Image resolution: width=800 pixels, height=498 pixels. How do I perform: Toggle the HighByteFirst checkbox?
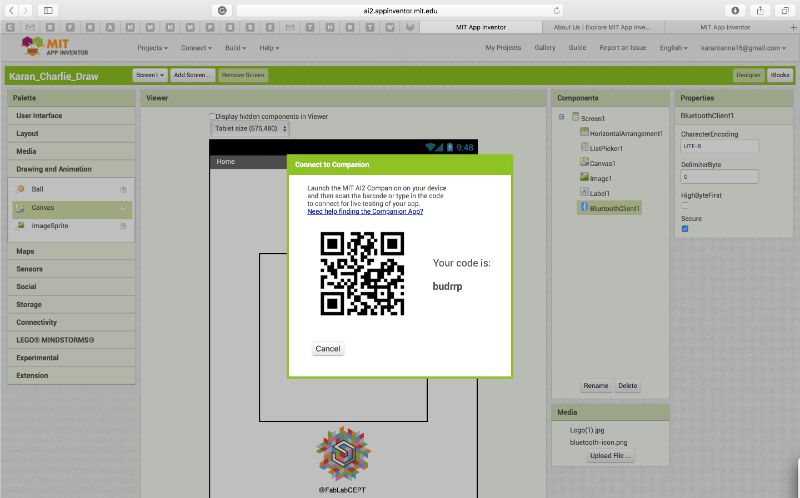pyautogui.click(x=685, y=205)
